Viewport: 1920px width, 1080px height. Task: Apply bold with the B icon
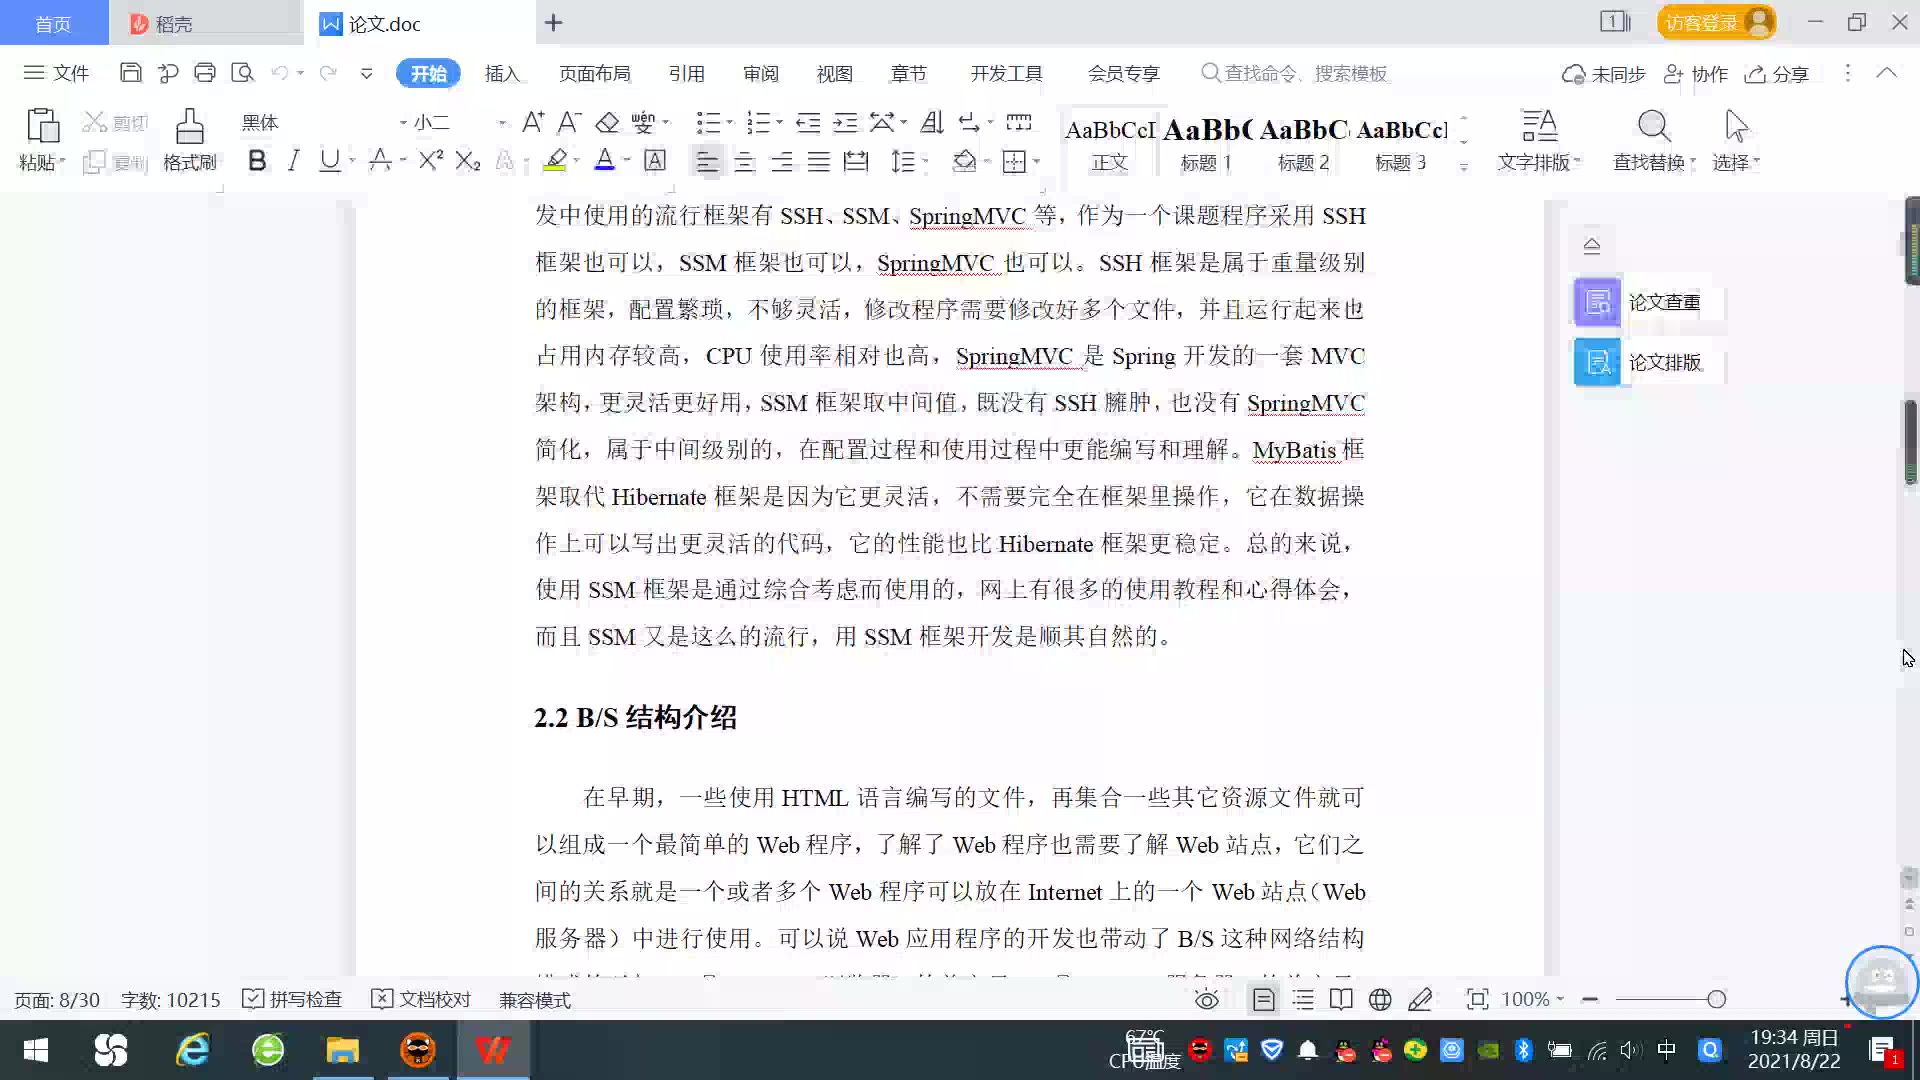pyautogui.click(x=257, y=161)
